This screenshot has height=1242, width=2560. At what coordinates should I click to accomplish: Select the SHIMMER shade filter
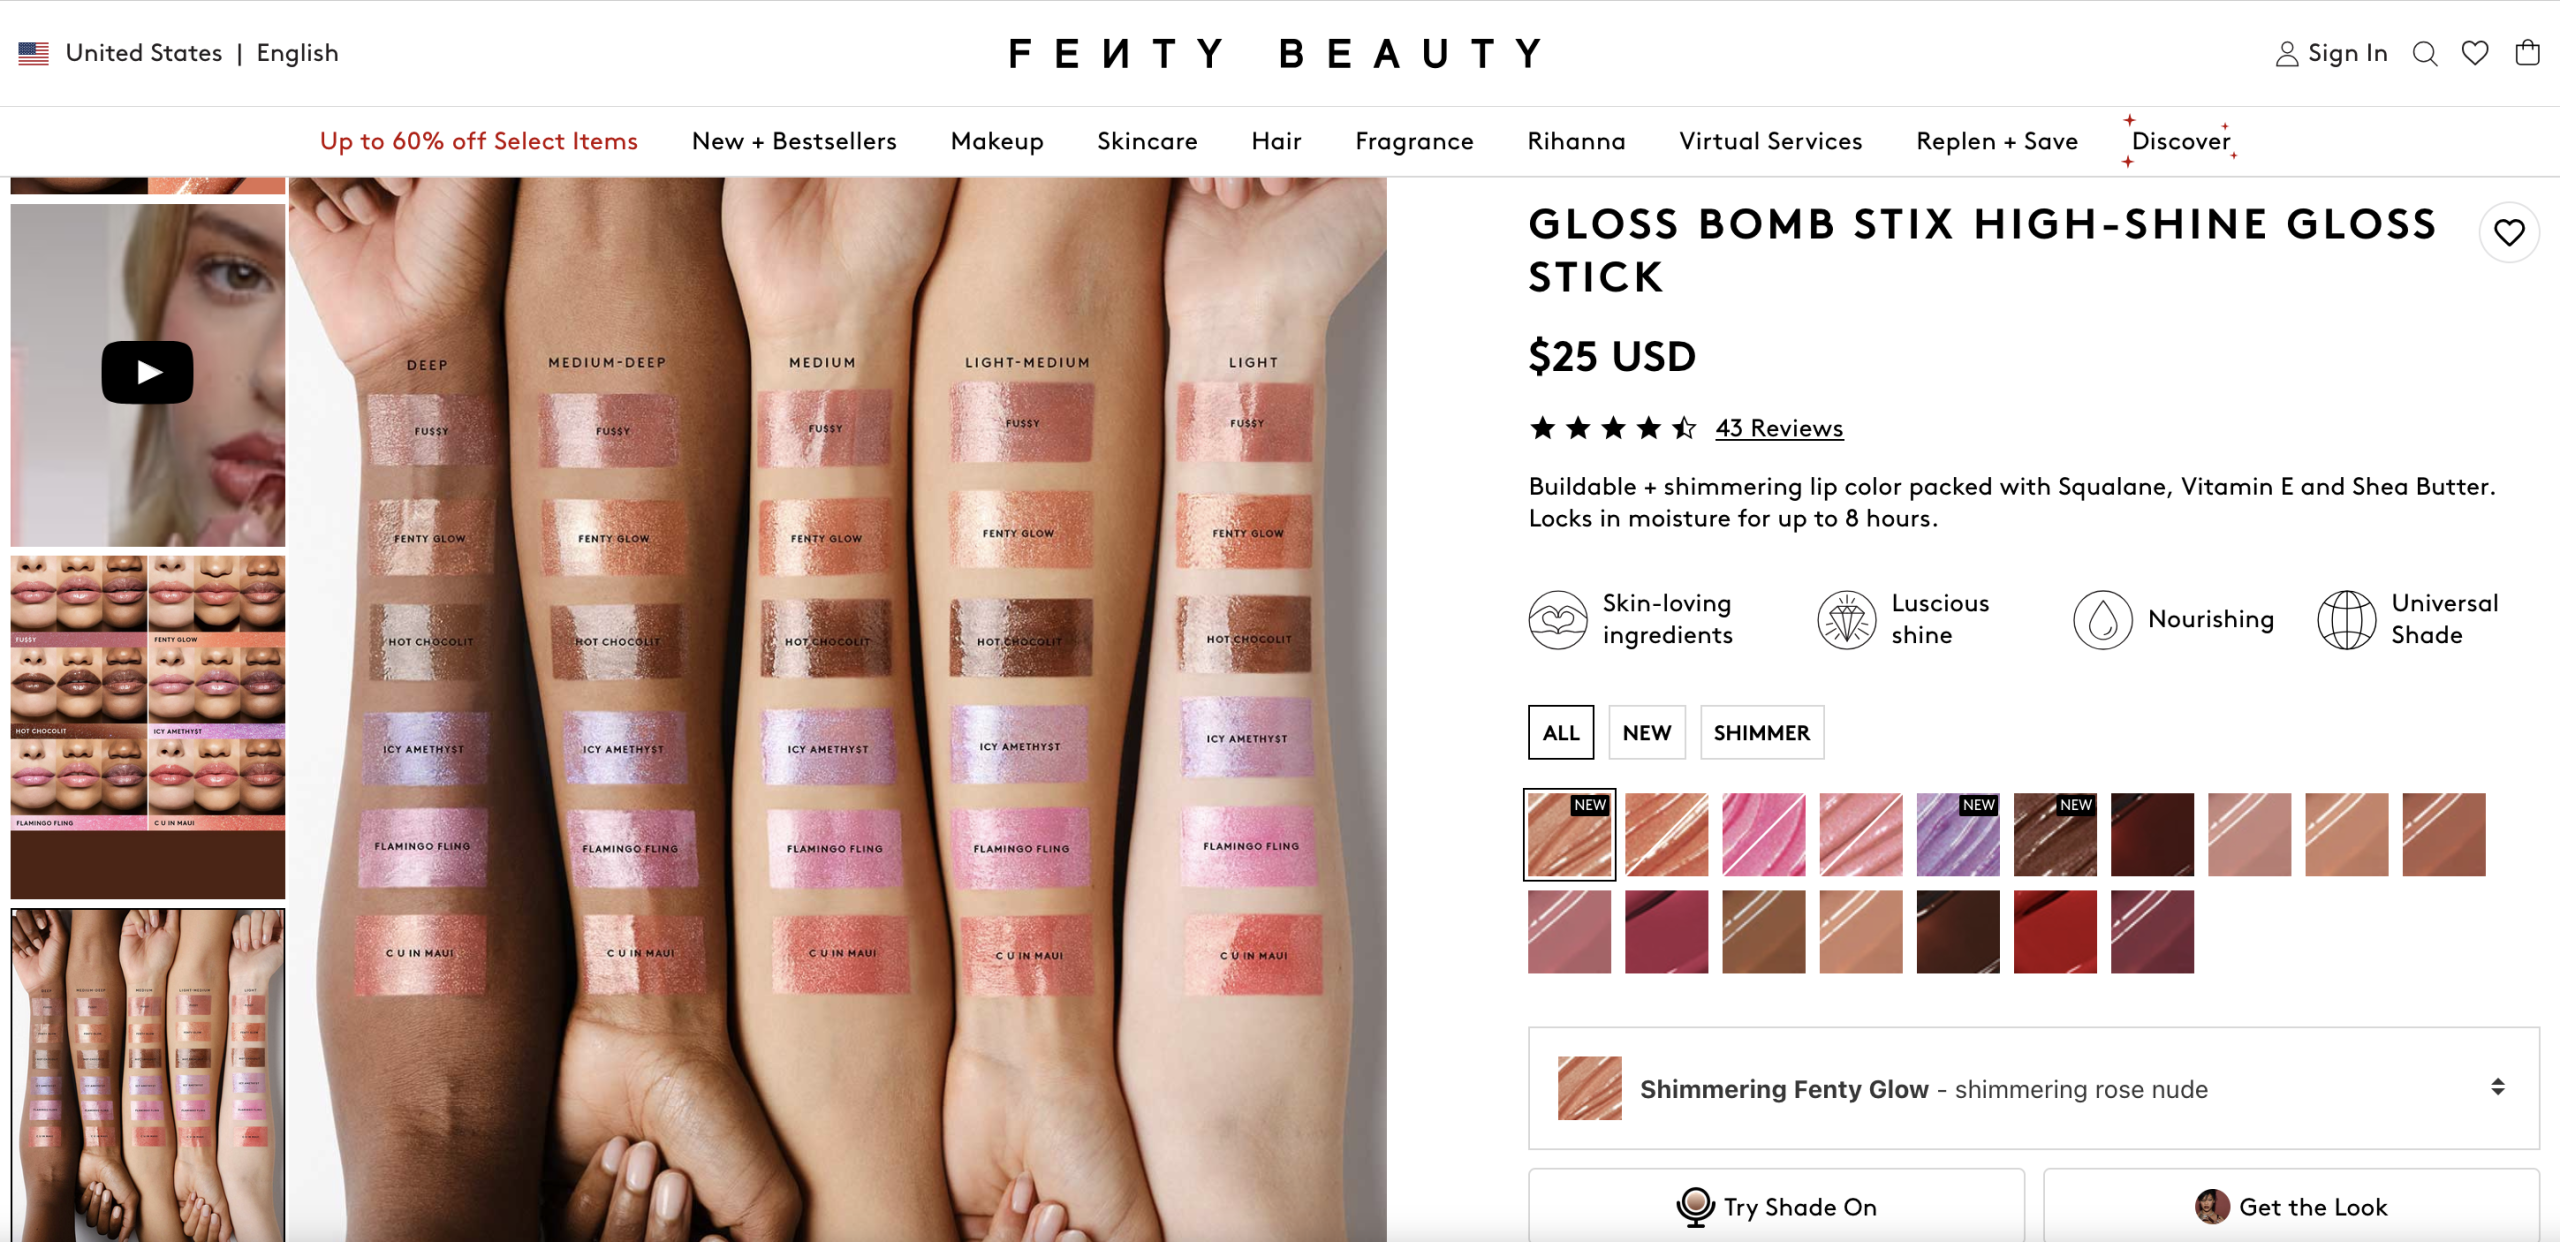[1761, 733]
